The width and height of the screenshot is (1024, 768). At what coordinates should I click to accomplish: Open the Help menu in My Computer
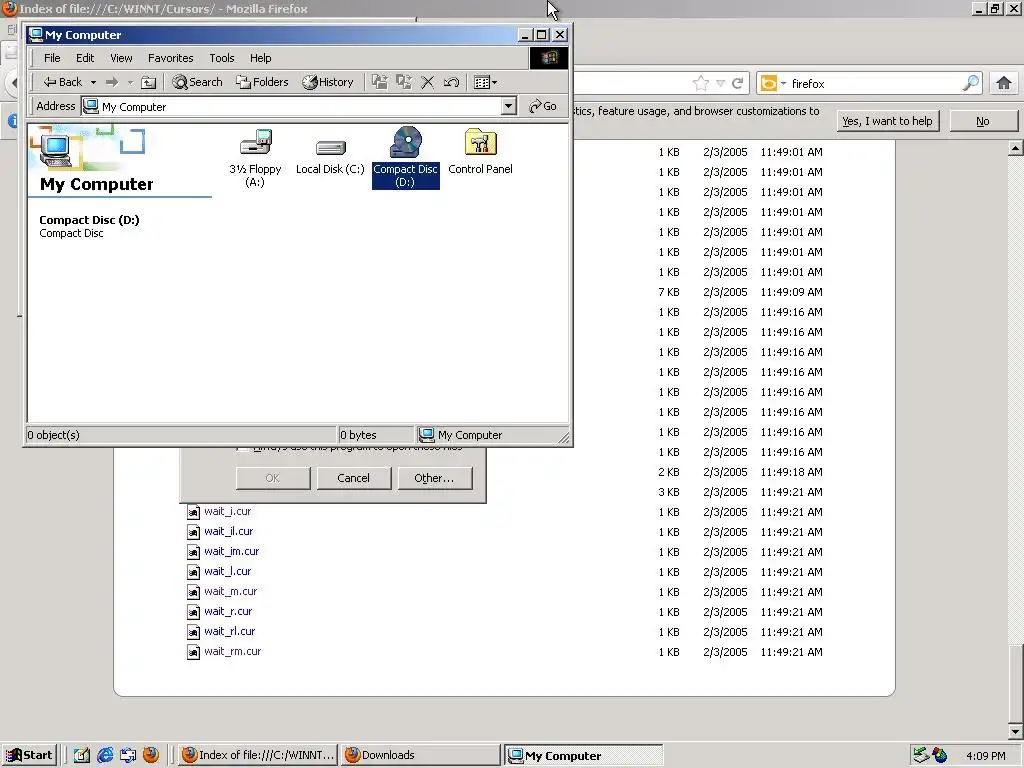pyautogui.click(x=260, y=58)
